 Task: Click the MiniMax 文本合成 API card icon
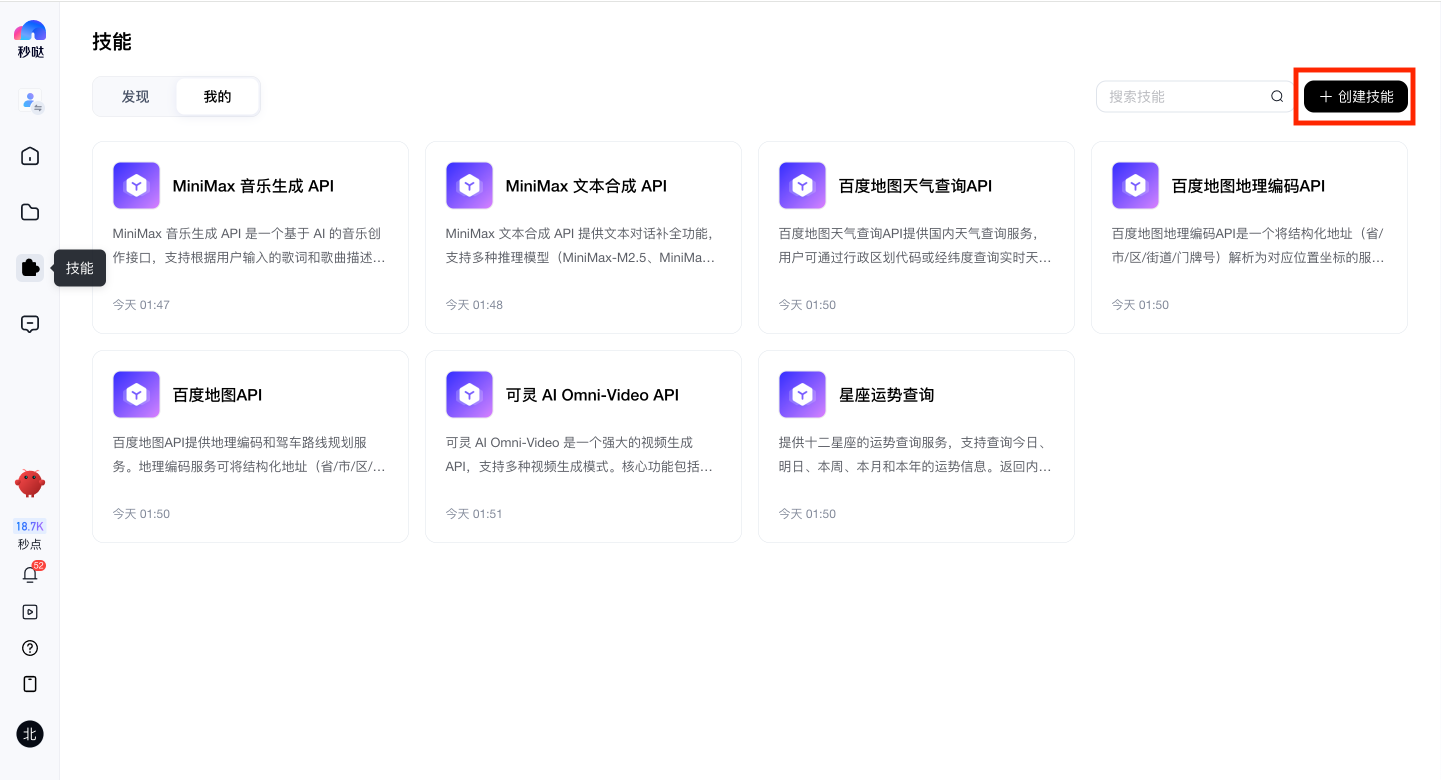tap(469, 186)
